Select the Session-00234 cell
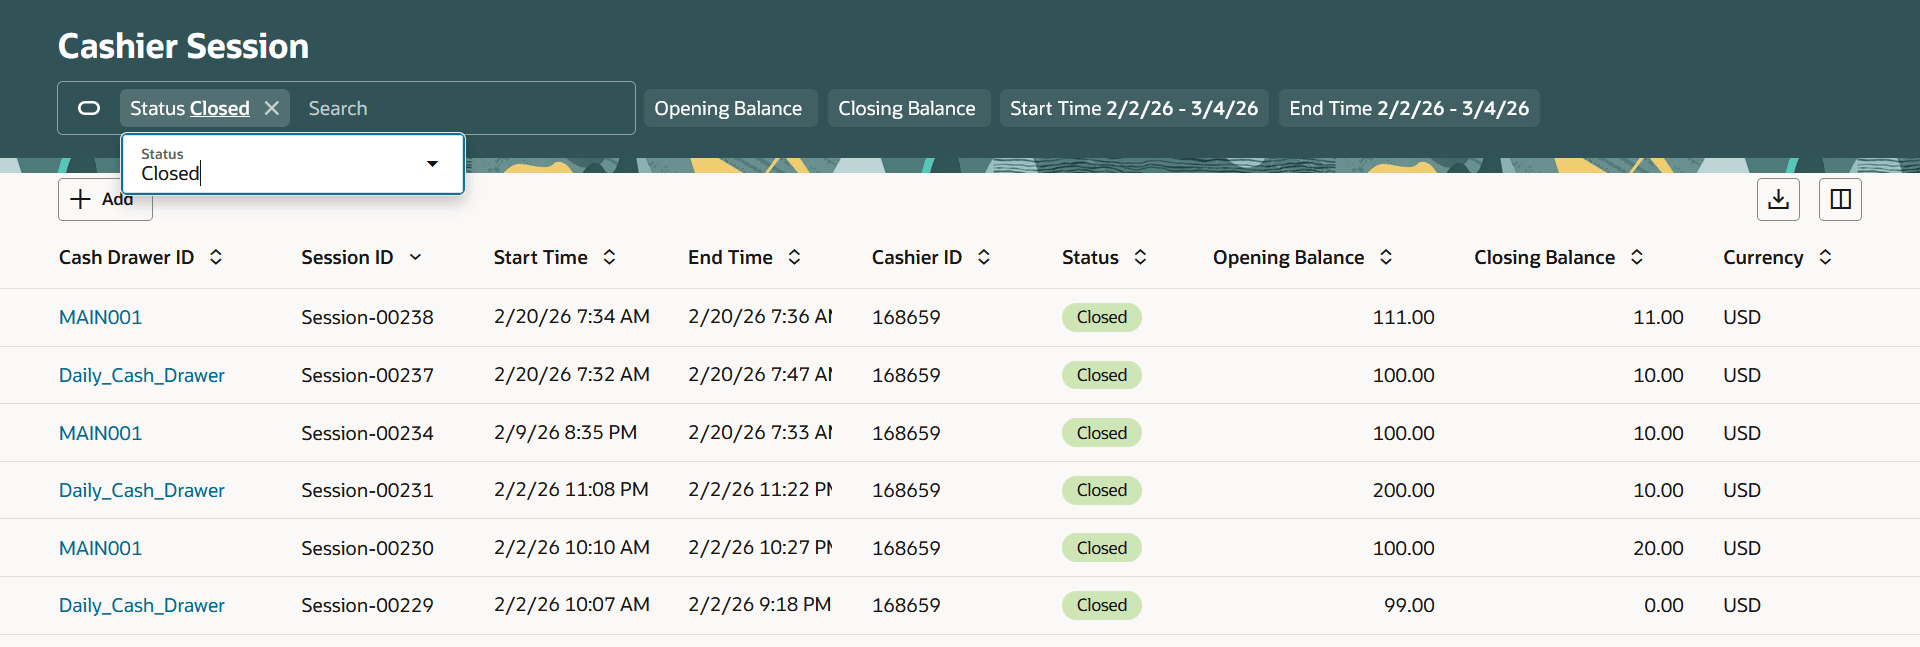 pos(367,433)
